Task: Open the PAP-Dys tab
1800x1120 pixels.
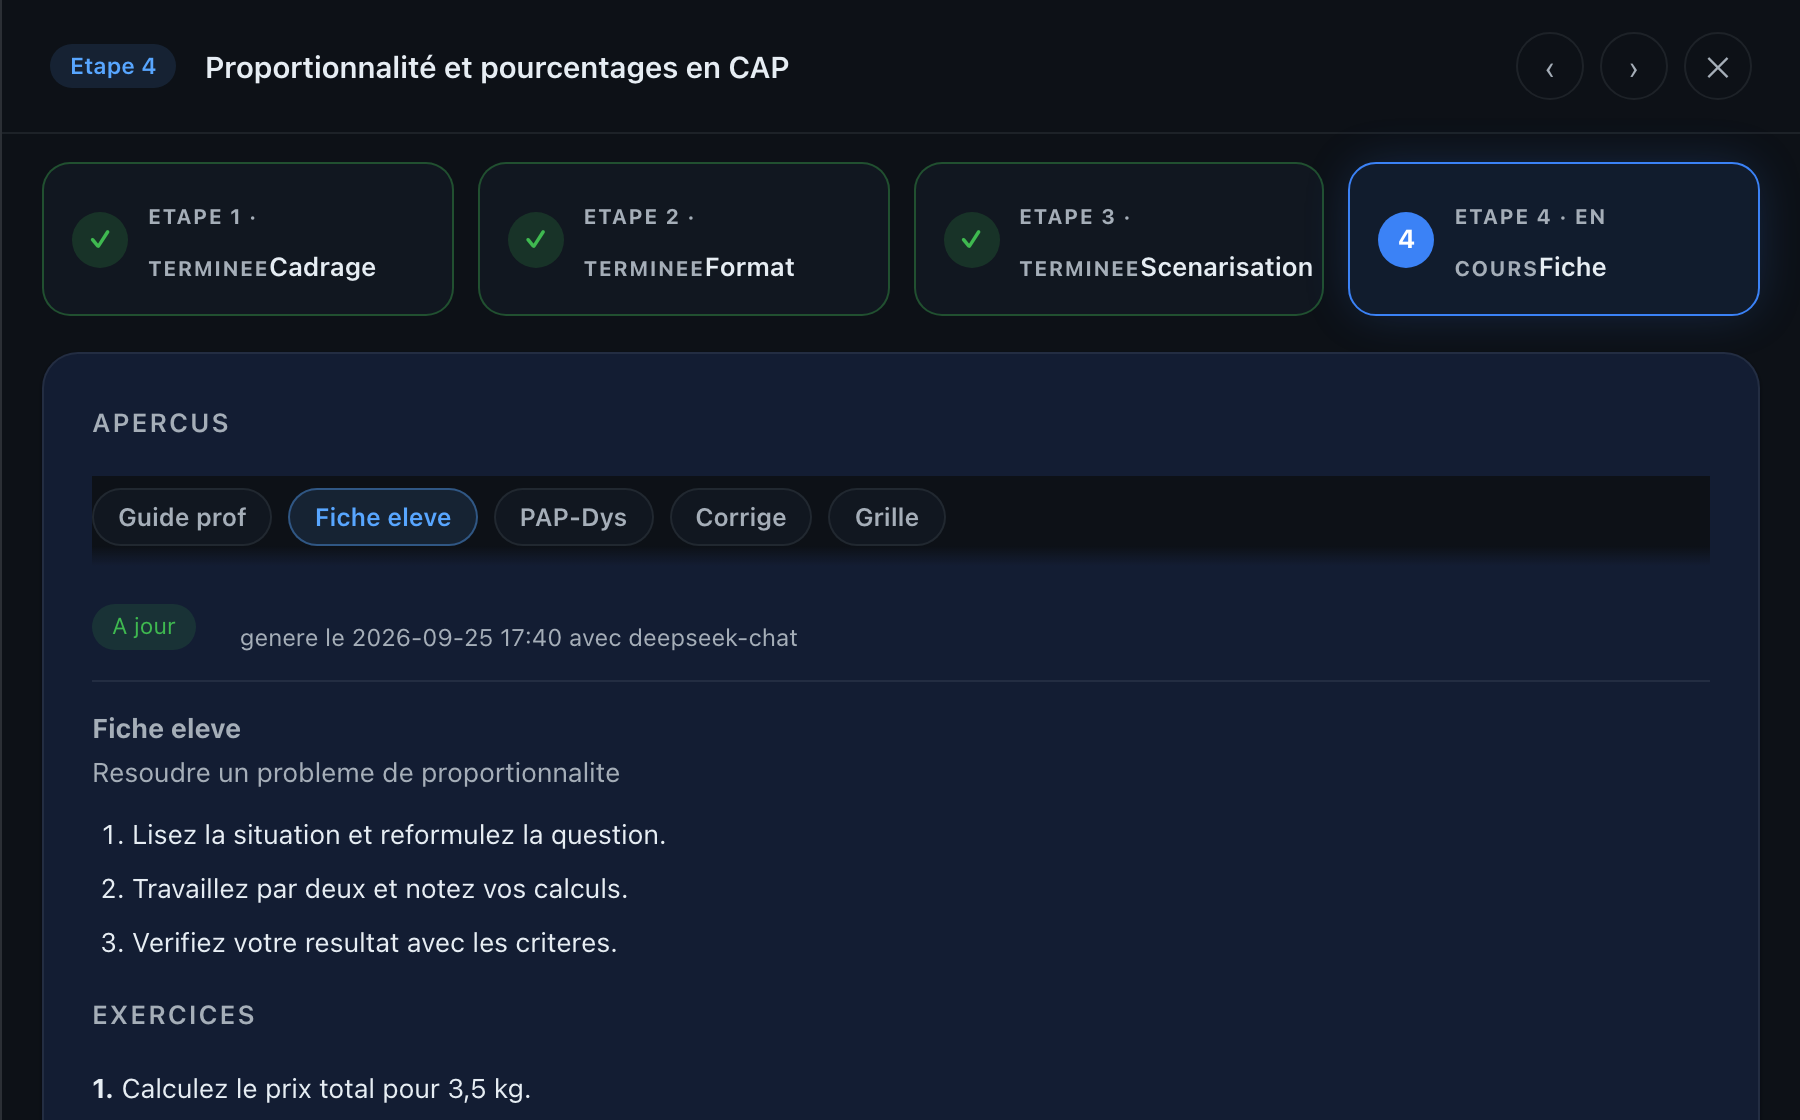Action: point(573,517)
